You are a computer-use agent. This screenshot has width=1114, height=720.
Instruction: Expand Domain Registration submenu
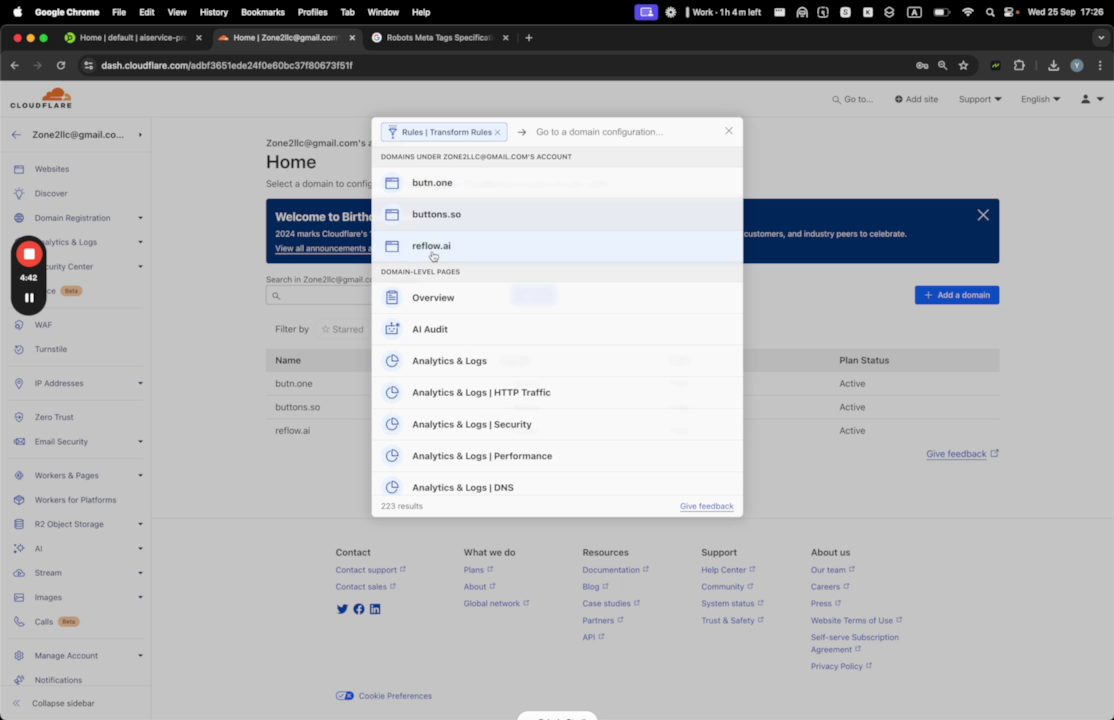pos(140,218)
